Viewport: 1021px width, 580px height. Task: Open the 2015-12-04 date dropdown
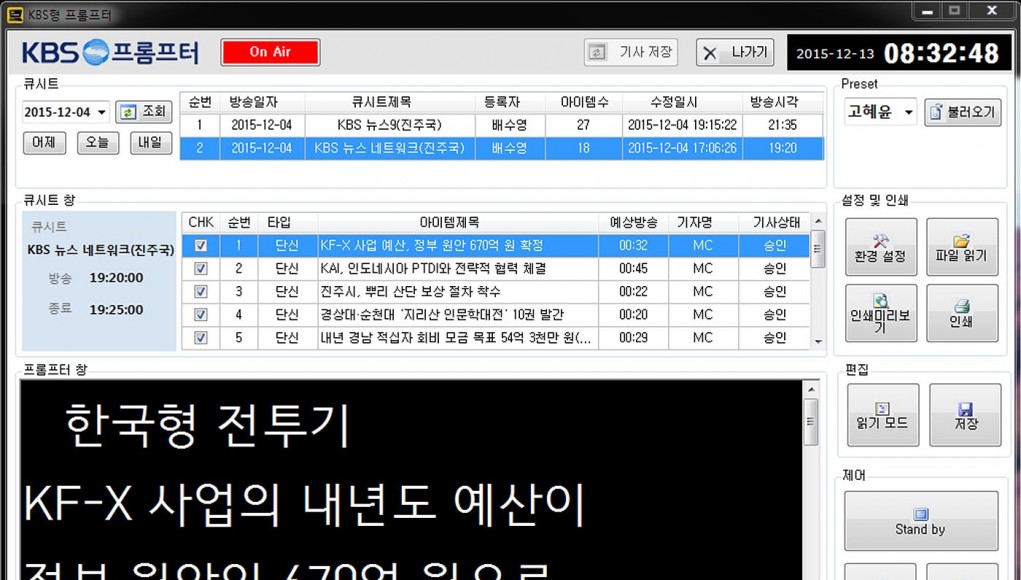(x=102, y=113)
